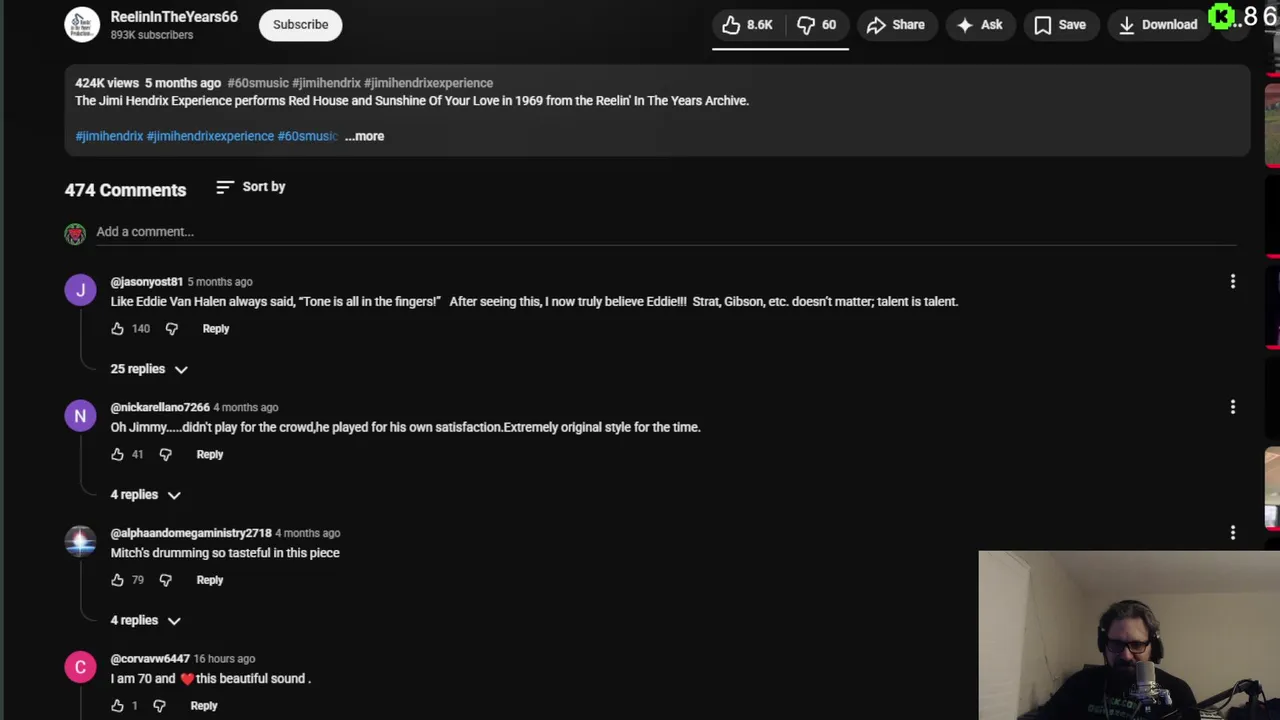Download the video
This screenshot has width=1280, height=720.
click(1157, 25)
